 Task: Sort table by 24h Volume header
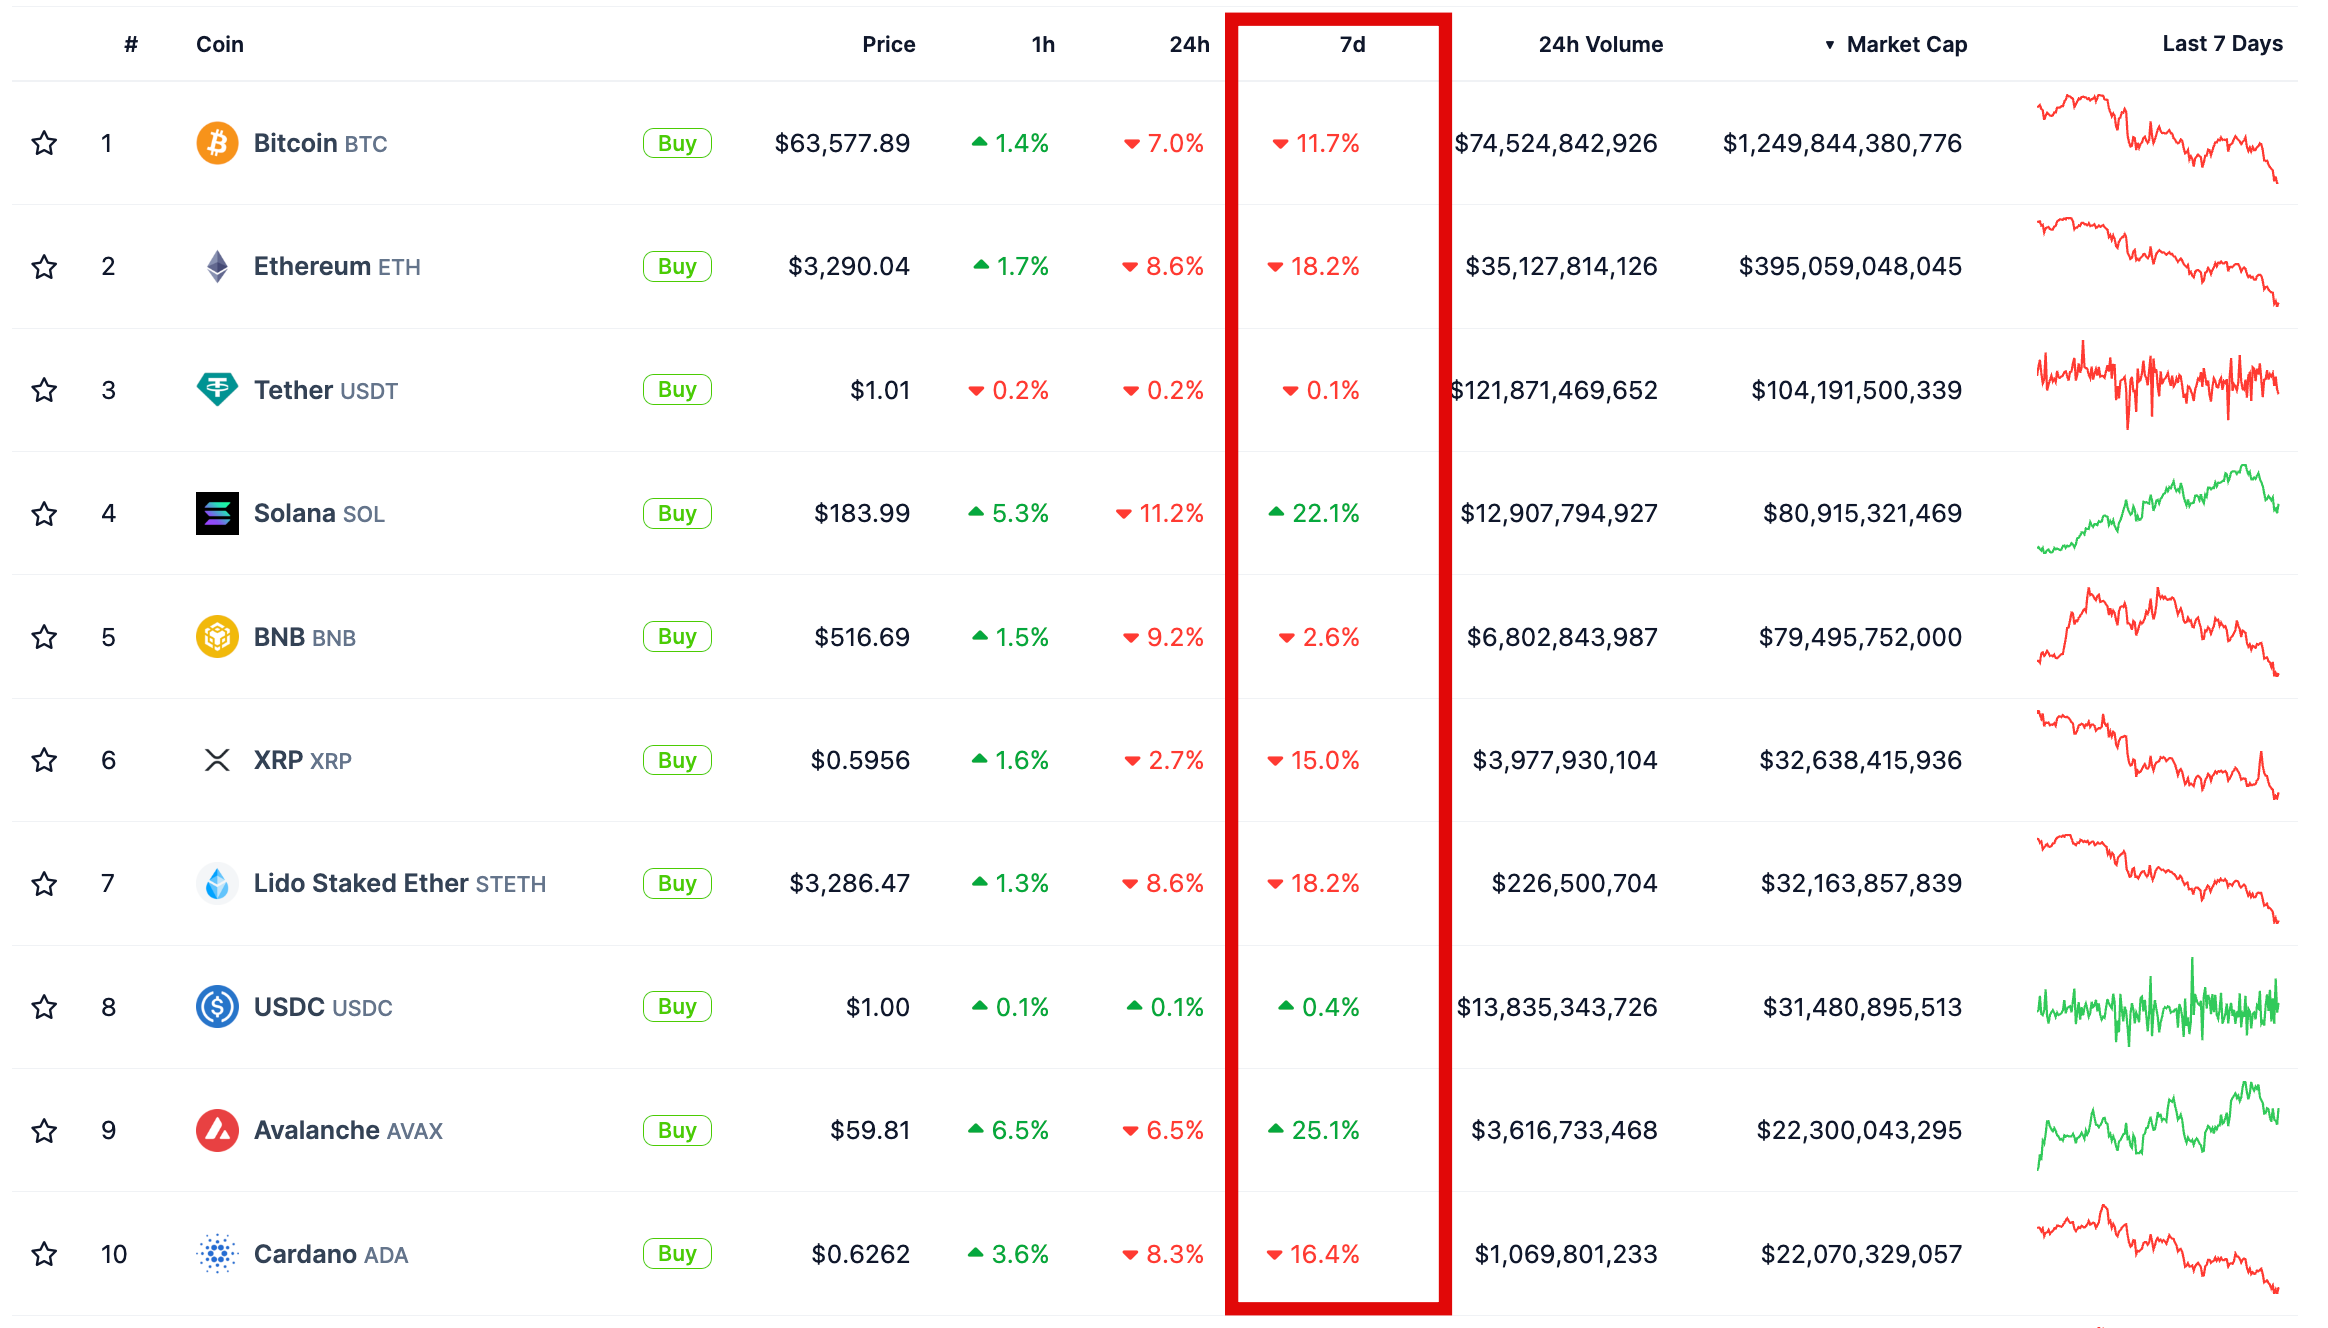click(x=1600, y=44)
